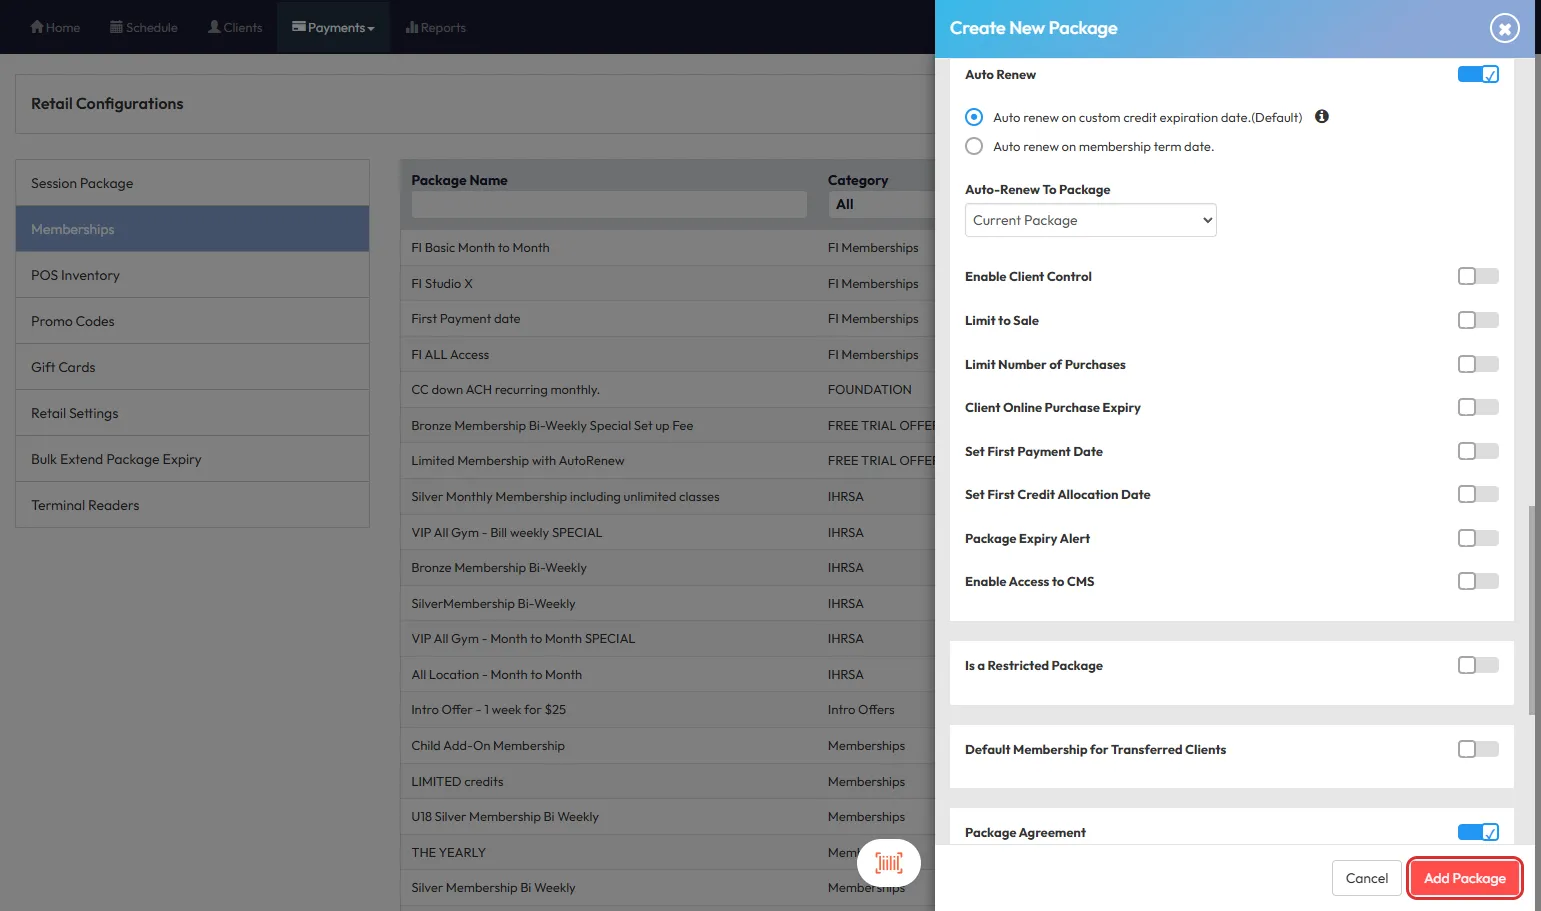Expand the Payments menu dropdown
This screenshot has width=1541, height=911.
333,27
